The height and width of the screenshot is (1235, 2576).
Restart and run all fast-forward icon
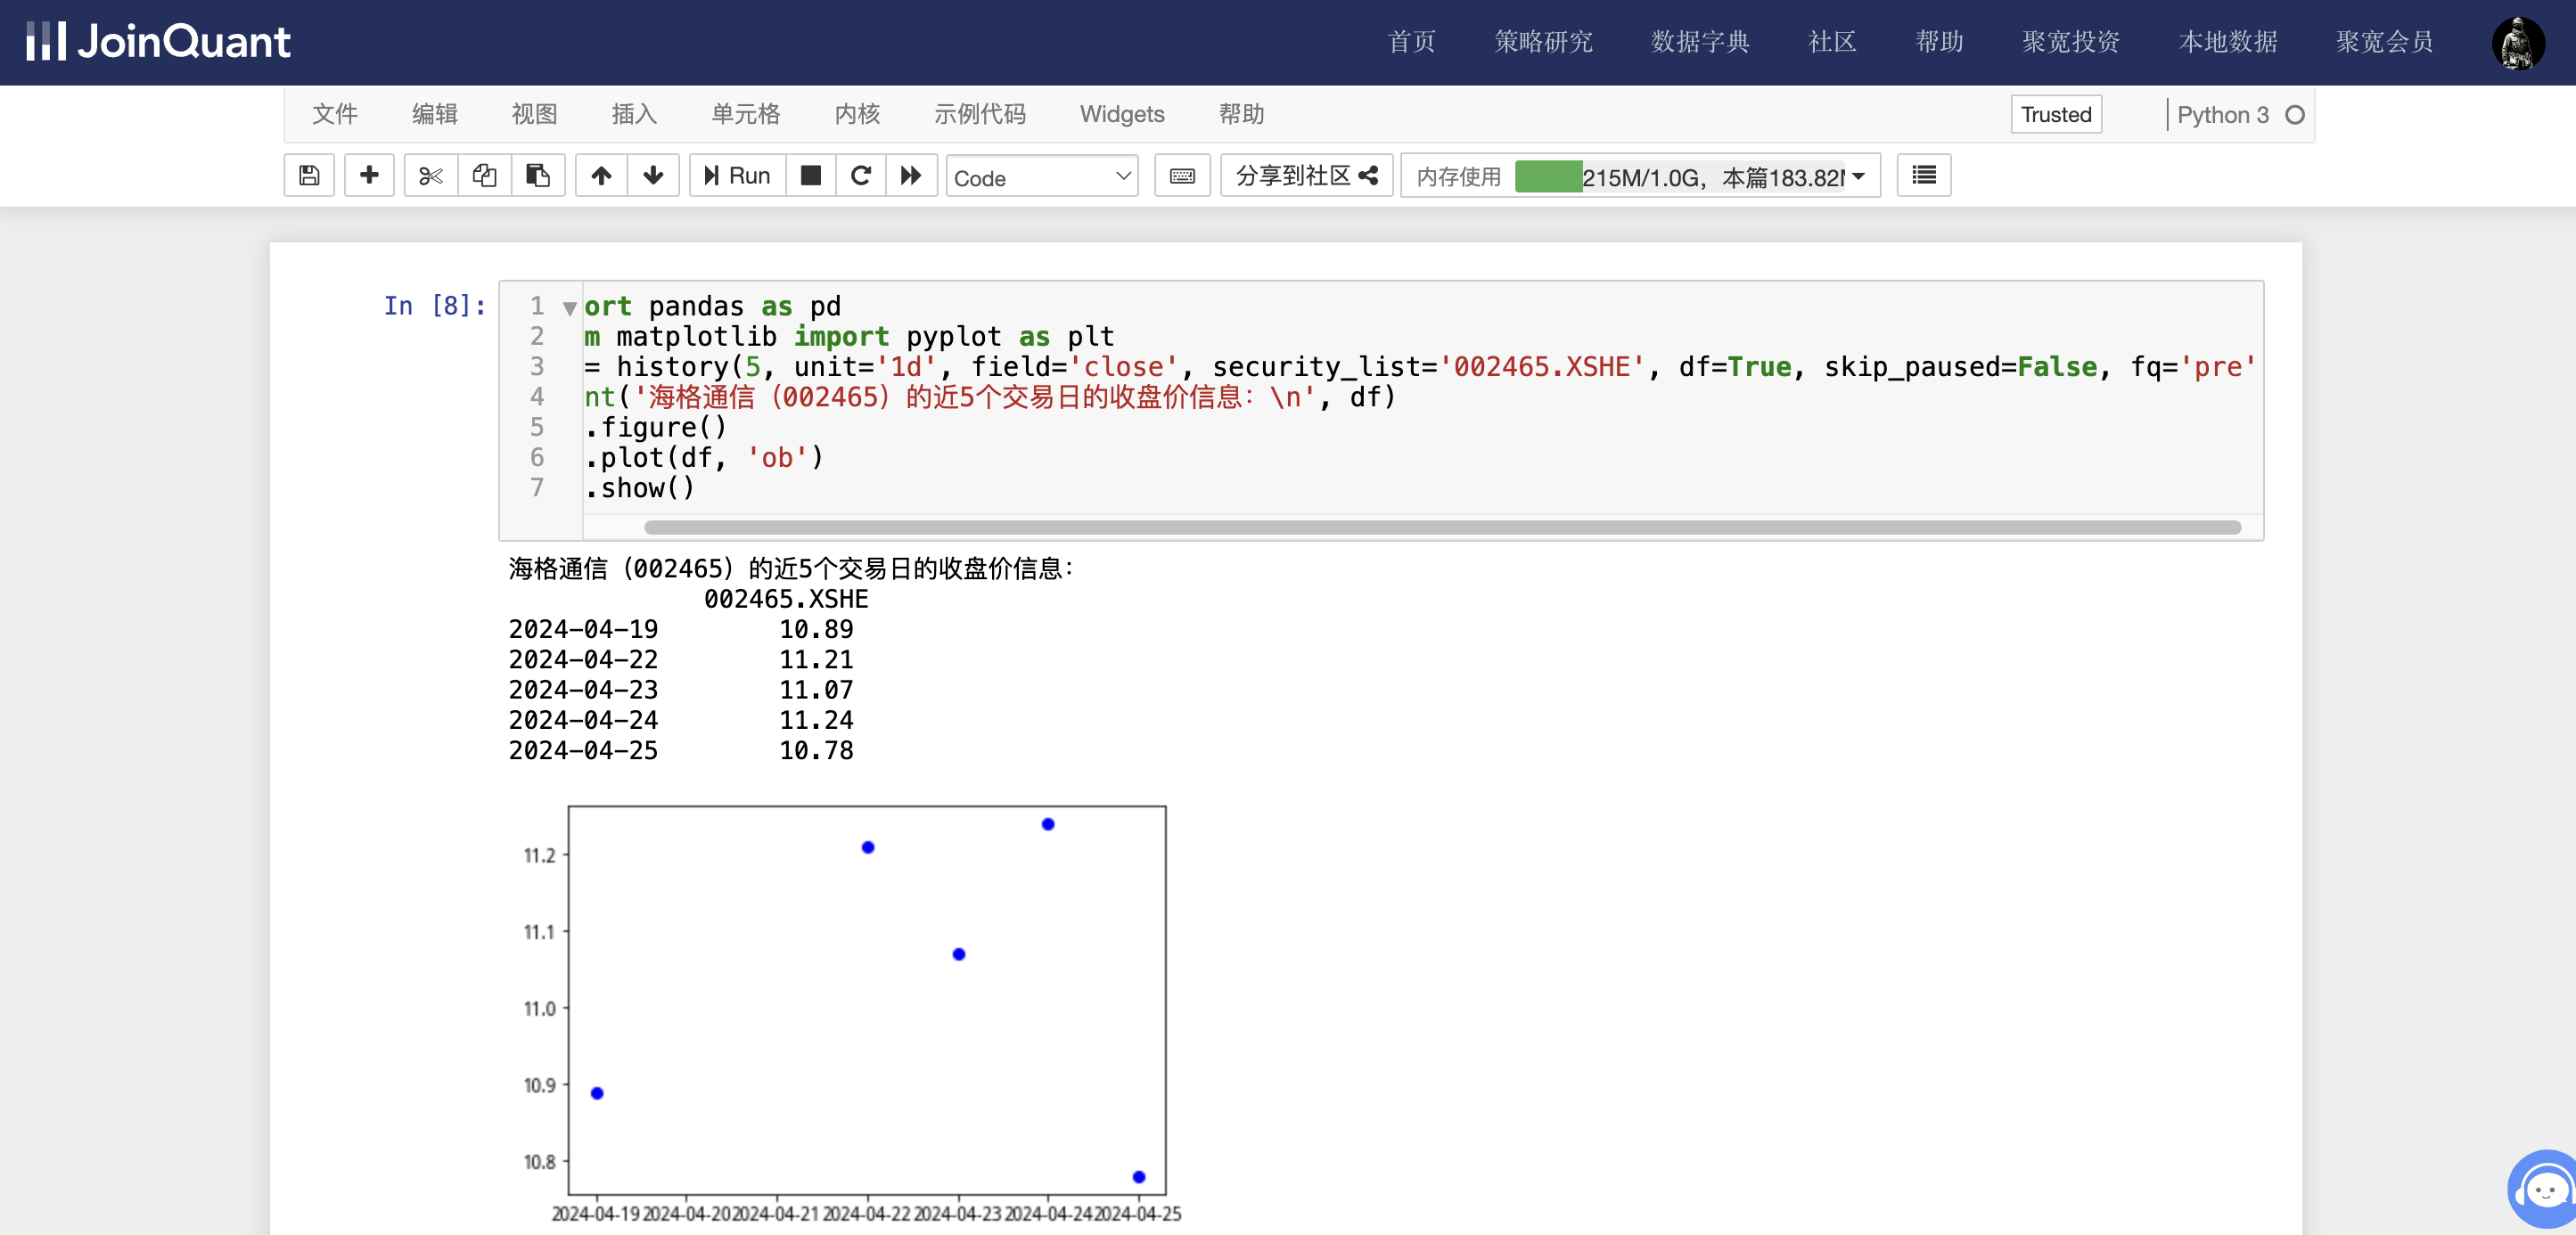(x=911, y=176)
